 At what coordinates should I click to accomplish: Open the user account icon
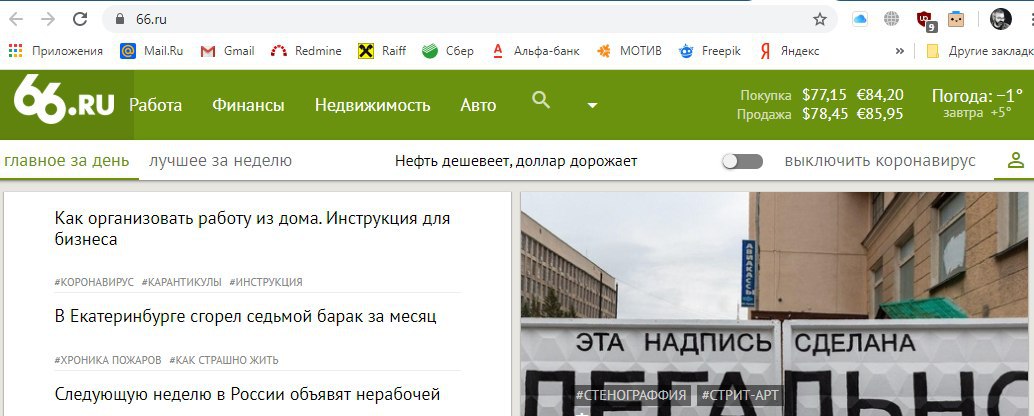1016,160
